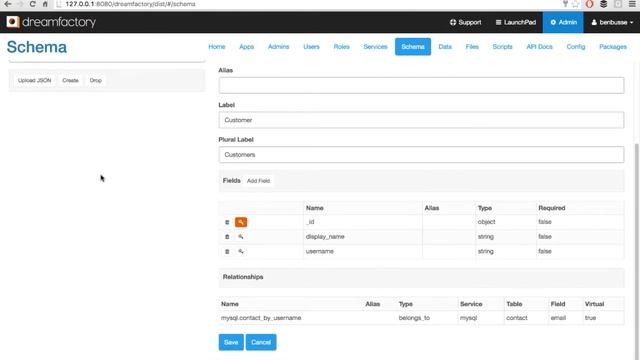The height and width of the screenshot is (360, 640).
Task: Switch to Admin in the top bar
Action: coord(563,22)
